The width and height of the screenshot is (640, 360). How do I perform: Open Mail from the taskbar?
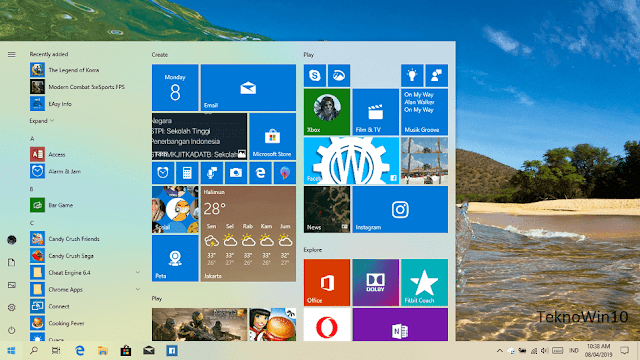click(x=149, y=351)
